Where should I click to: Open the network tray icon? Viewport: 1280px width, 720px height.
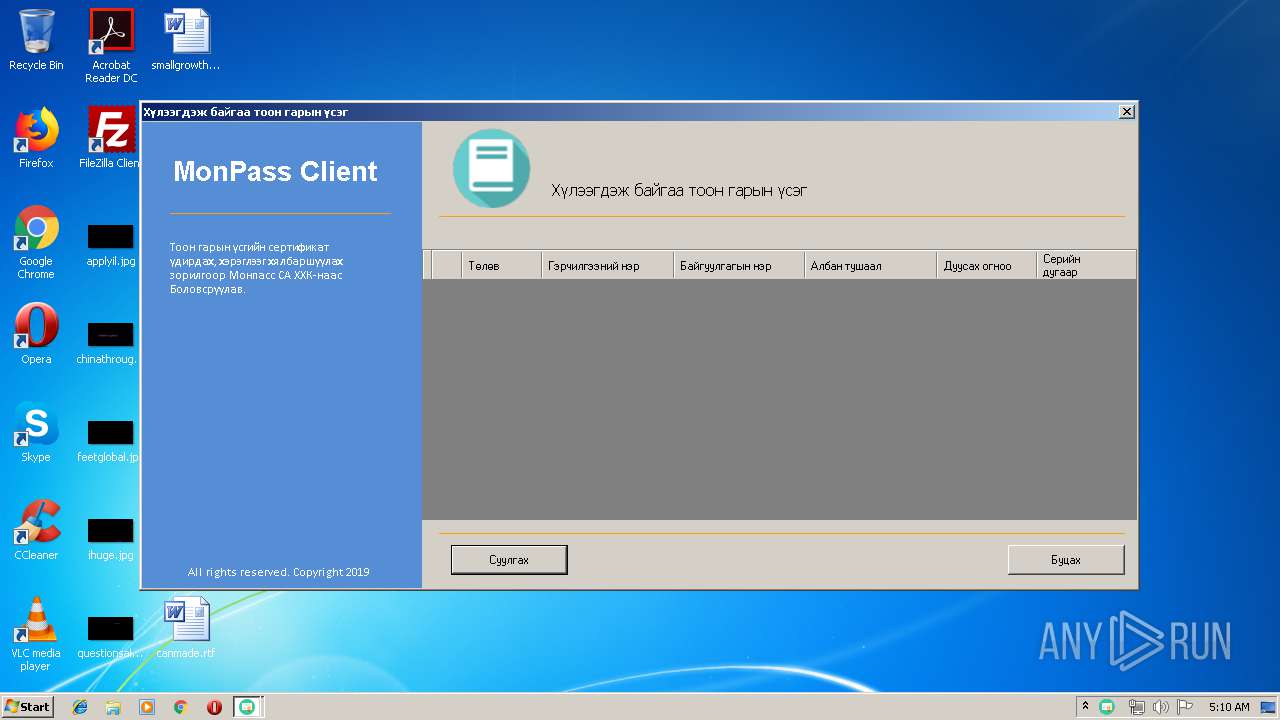[x=1136, y=707]
